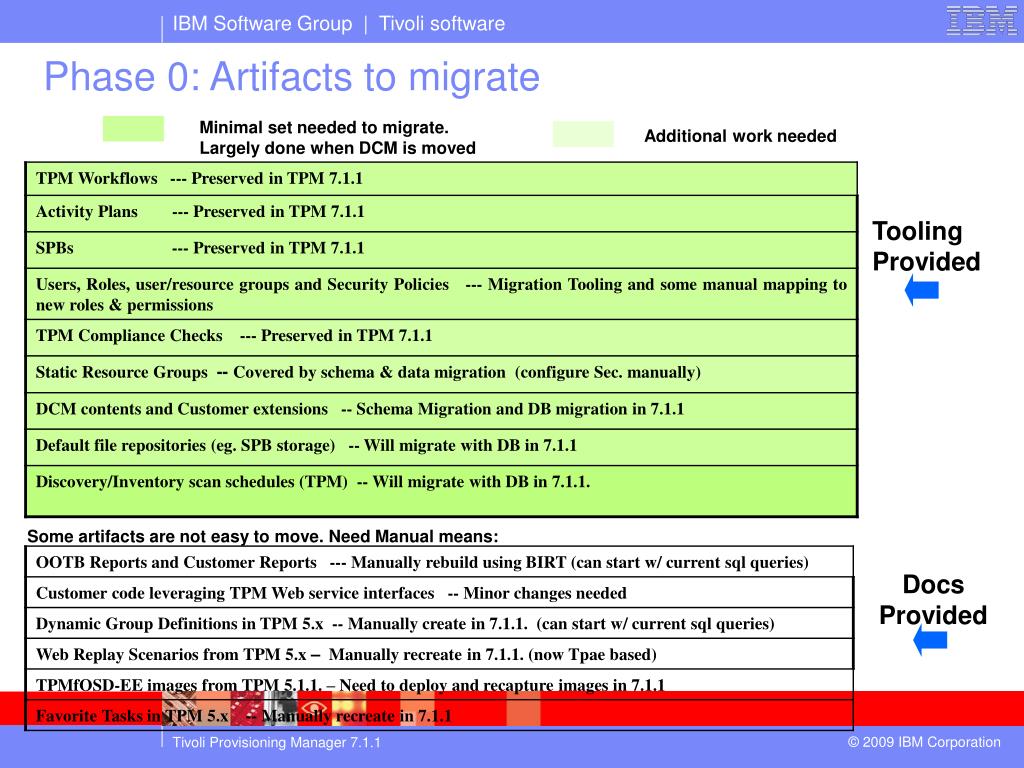Click 'Tivoli Provisioning Manager 7.1.1' footer text
Image resolution: width=1024 pixels, height=768 pixels.
(276, 743)
